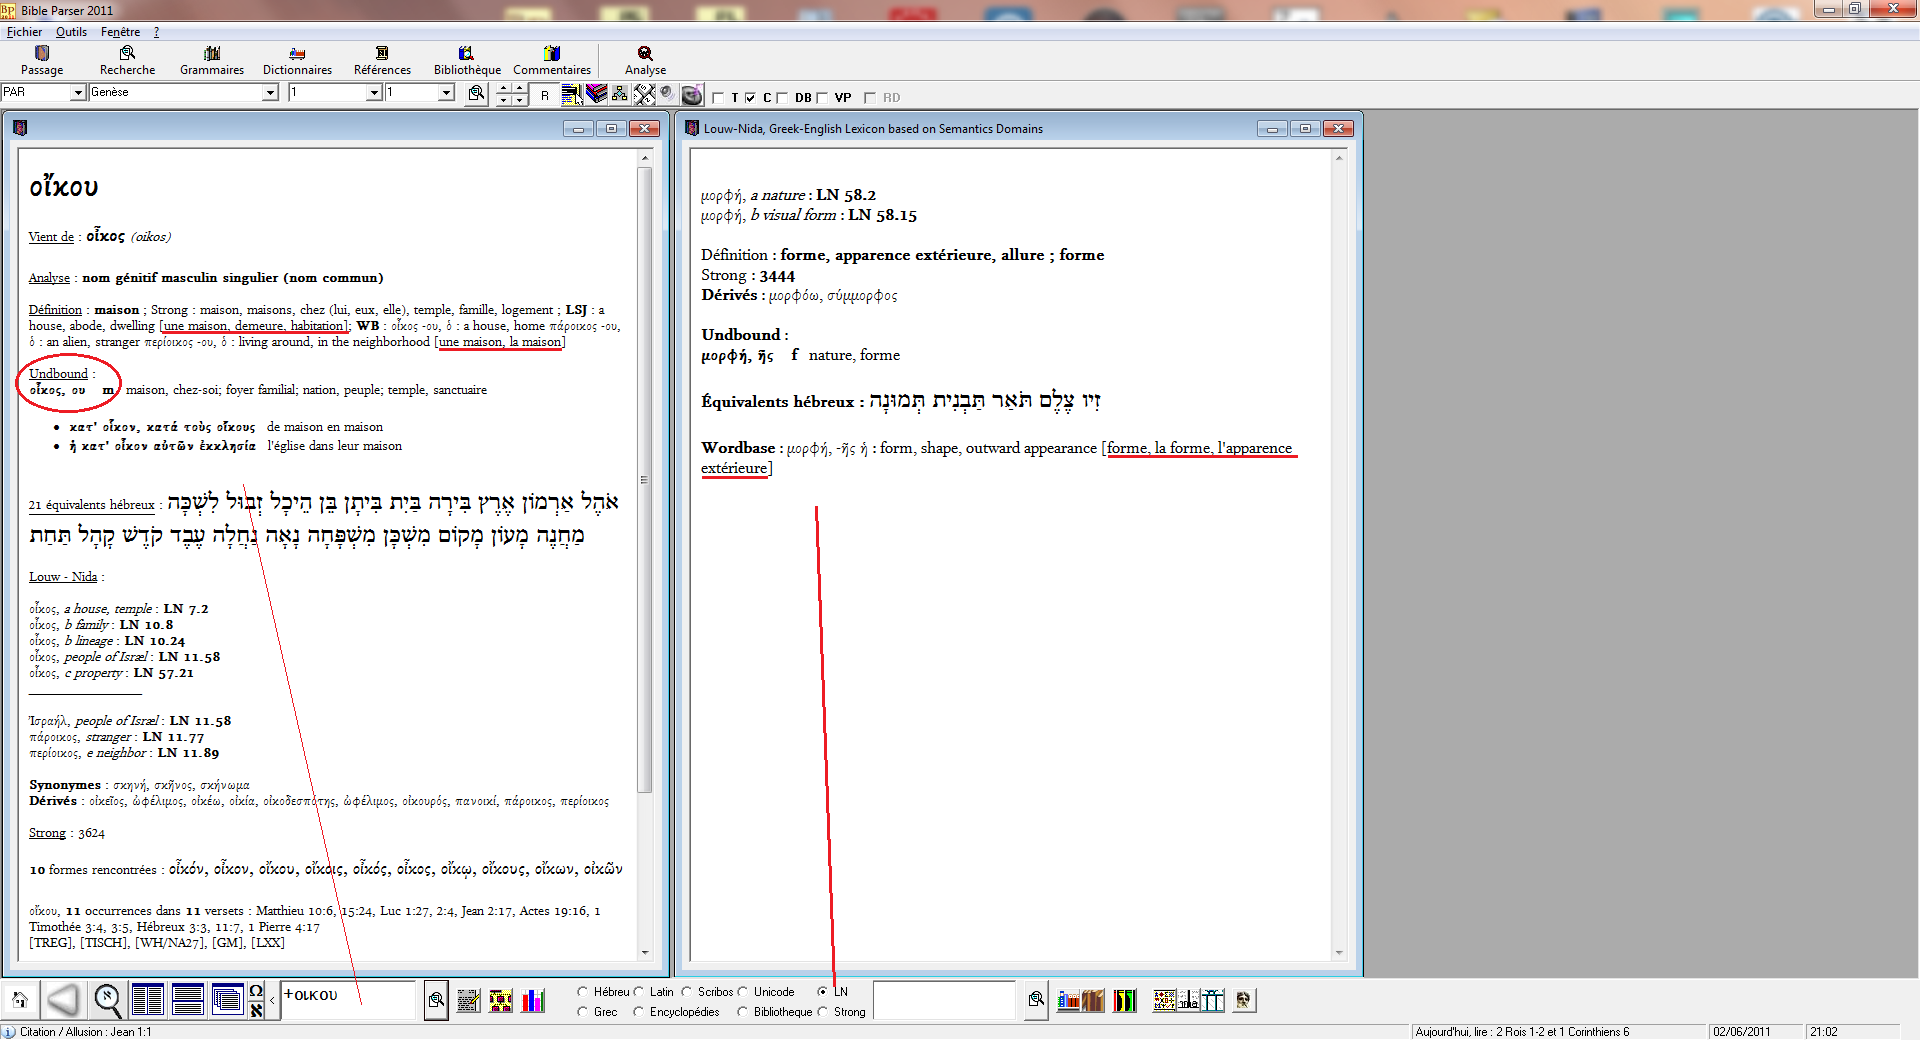The image size is (1920, 1040).
Task: Open the Recherche search tool
Action: 127,61
